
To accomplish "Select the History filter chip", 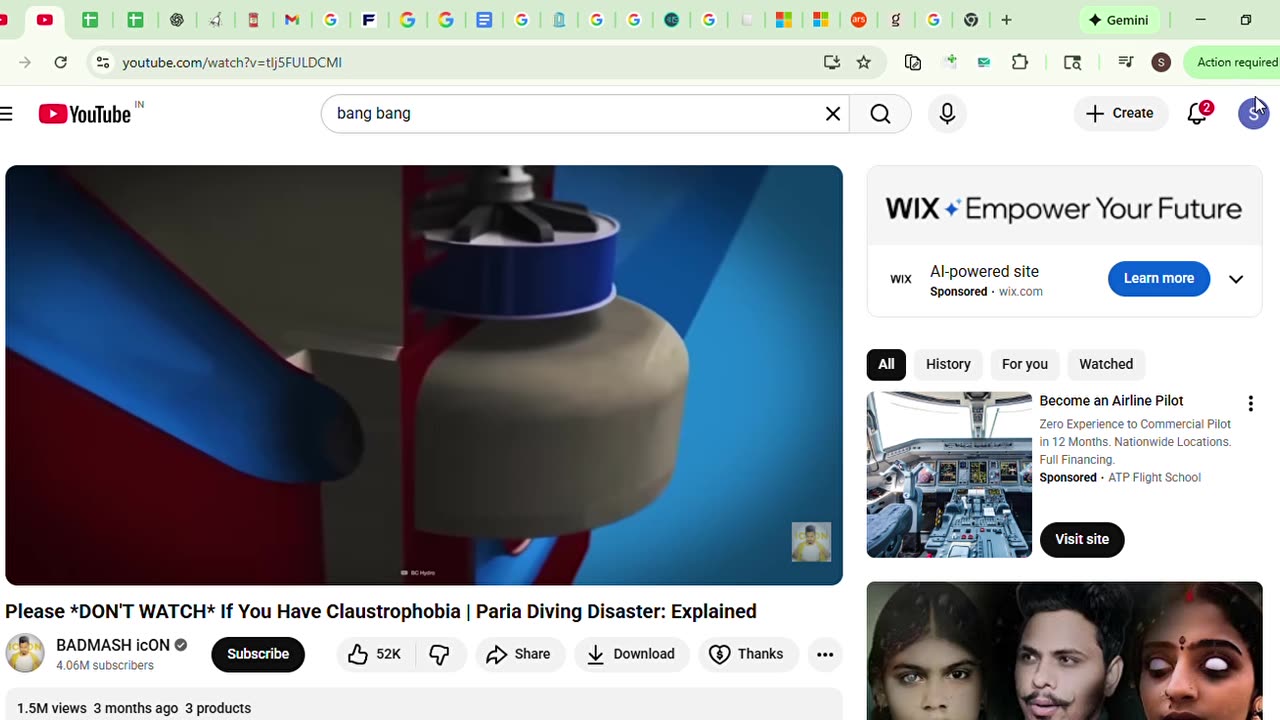I will click(948, 364).
